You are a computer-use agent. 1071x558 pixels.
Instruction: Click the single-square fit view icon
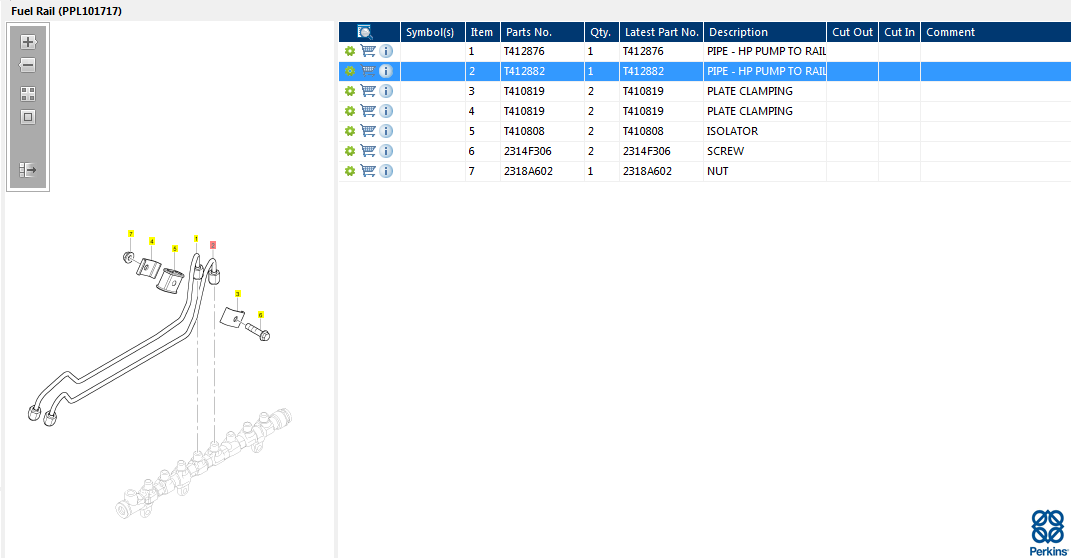click(28, 117)
